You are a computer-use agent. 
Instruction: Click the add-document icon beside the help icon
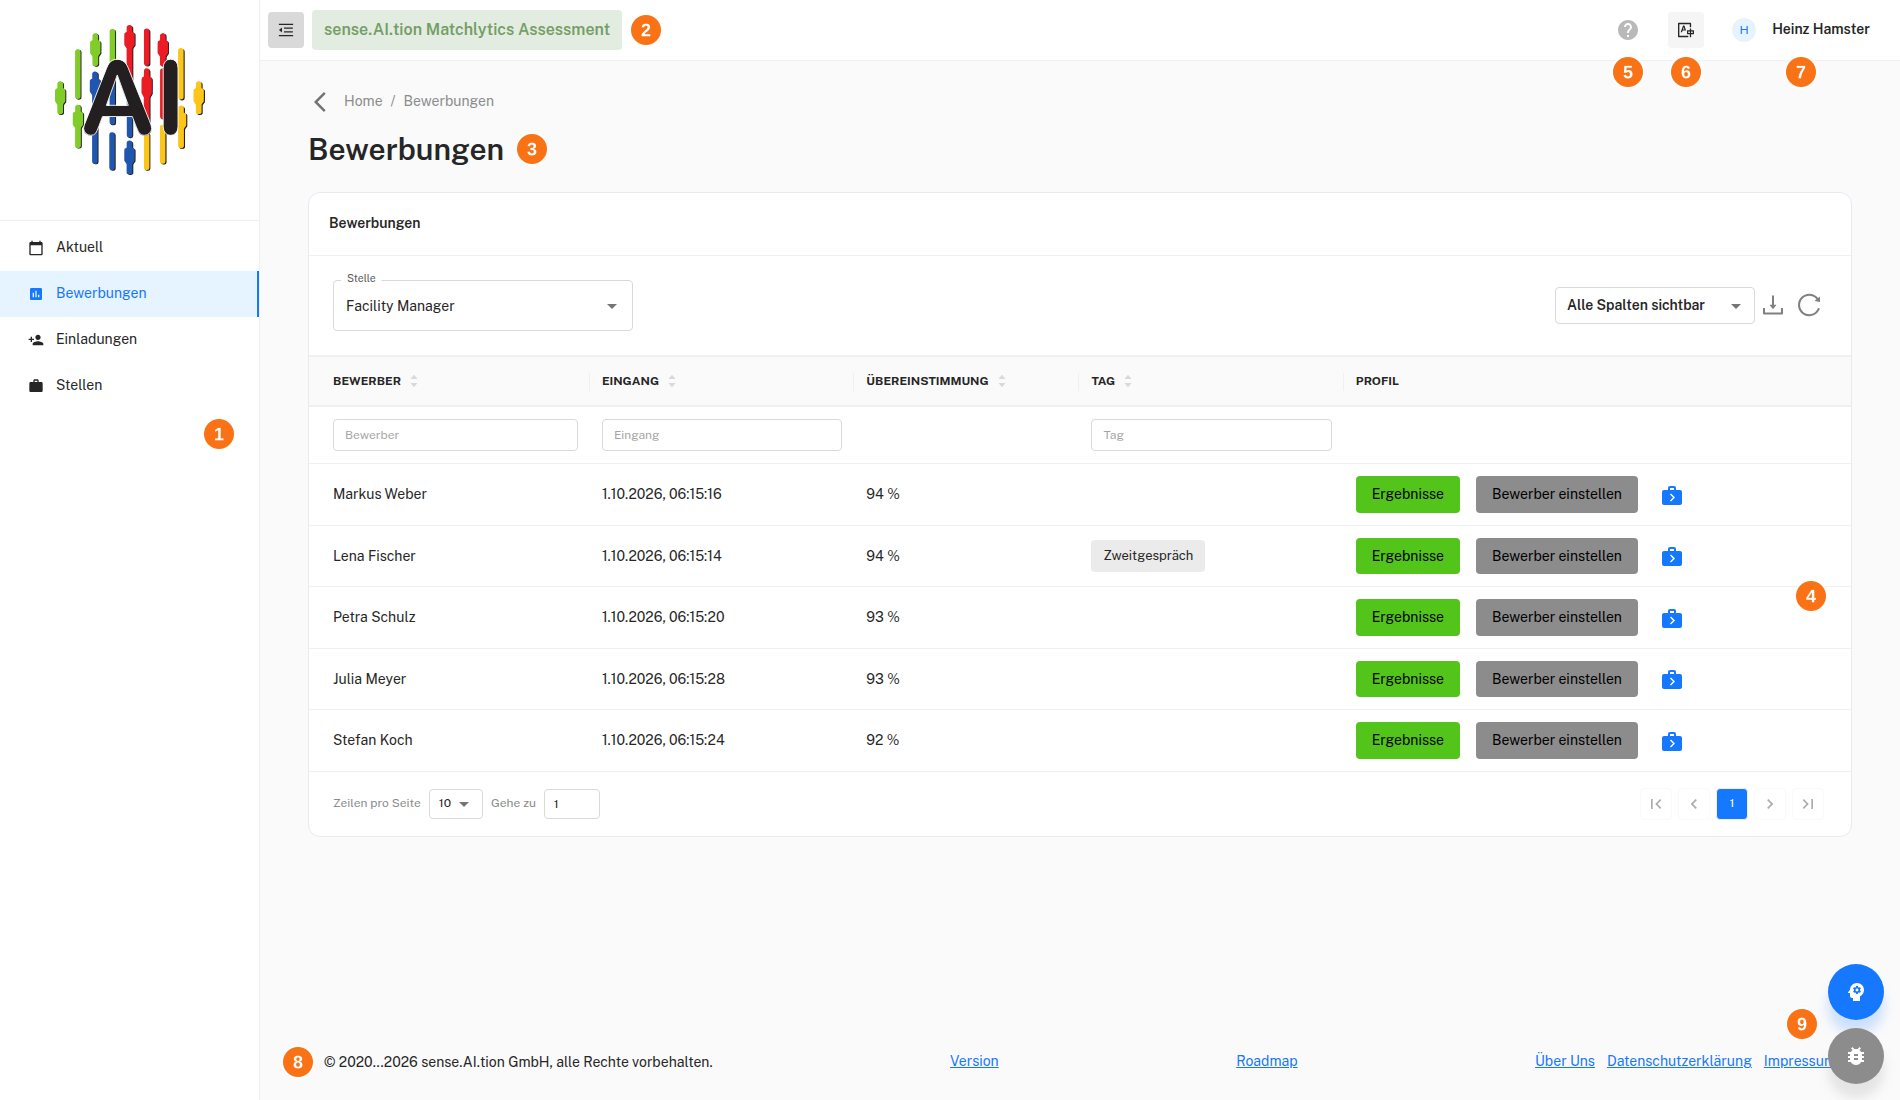1686,30
